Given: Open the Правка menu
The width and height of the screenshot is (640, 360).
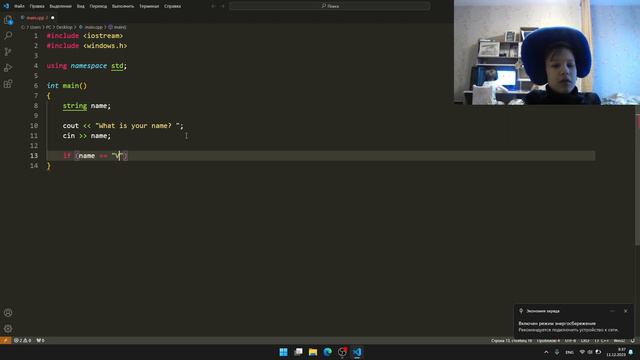Looking at the screenshot, I should [37, 6].
